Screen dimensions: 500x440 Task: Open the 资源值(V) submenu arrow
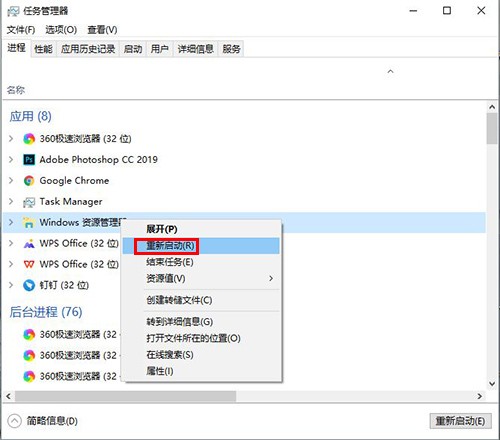click(x=271, y=278)
